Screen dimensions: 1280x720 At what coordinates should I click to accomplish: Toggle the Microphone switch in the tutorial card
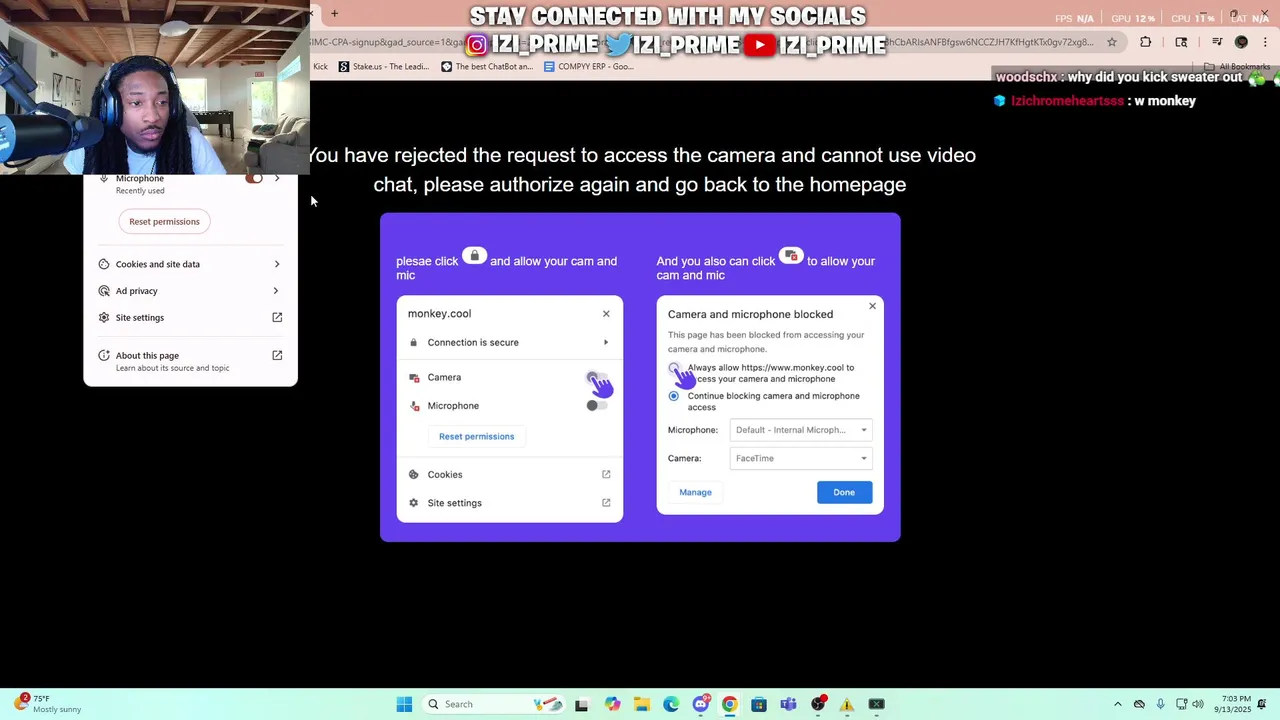pos(597,406)
